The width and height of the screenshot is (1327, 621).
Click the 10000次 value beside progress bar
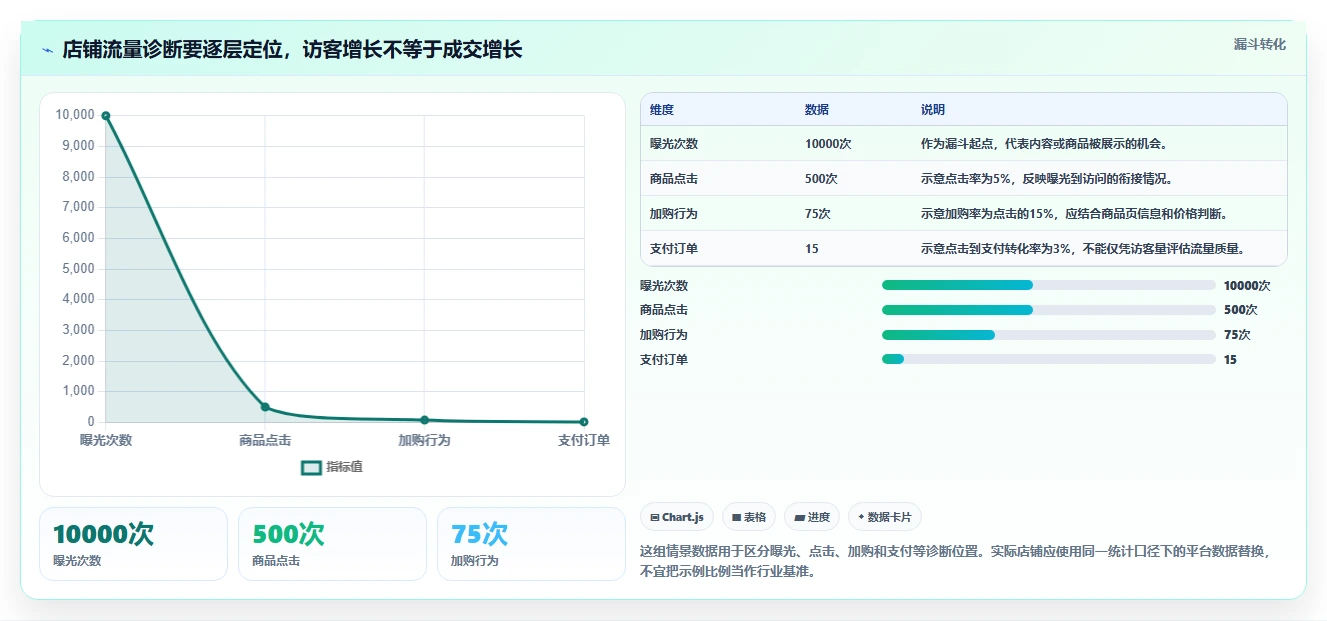(x=1247, y=285)
